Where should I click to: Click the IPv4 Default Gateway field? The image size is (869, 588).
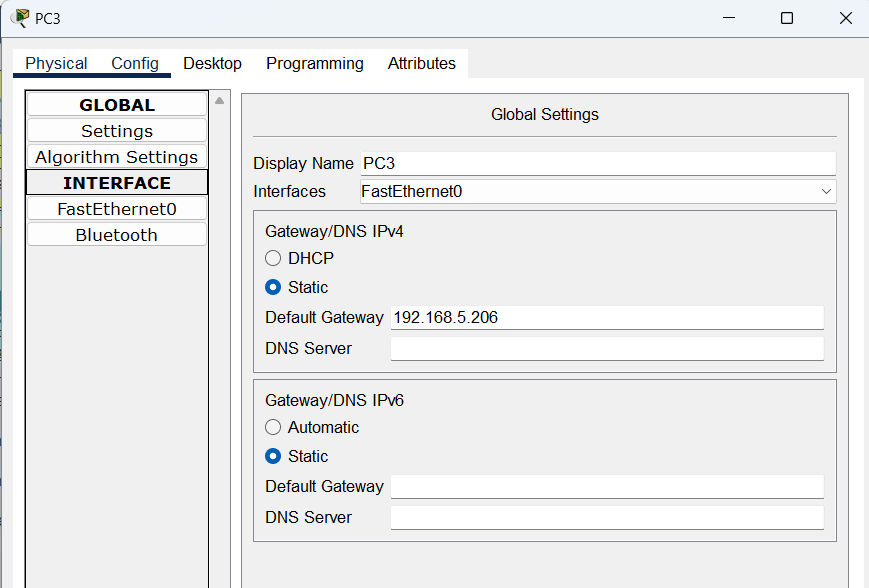click(x=606, y=317)
